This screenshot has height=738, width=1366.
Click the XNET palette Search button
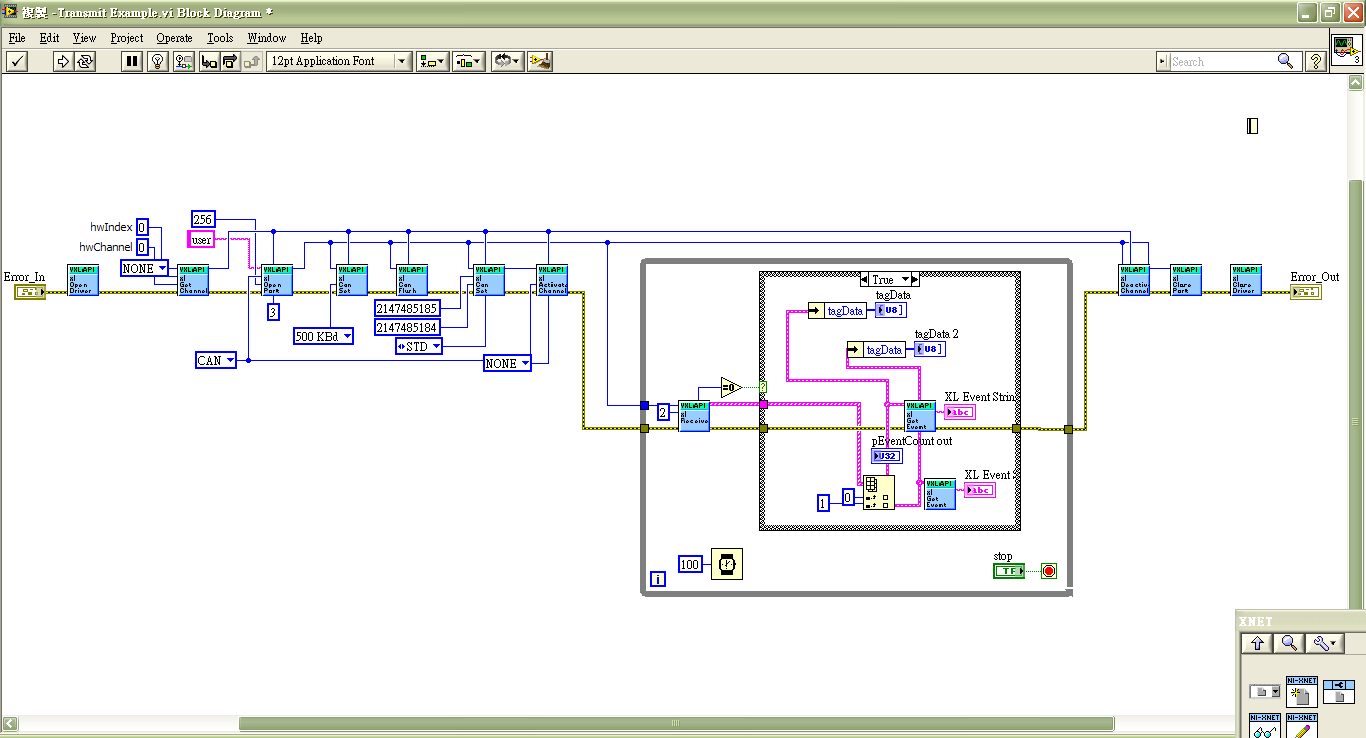pyautogui.click(x=1290, y=644)
